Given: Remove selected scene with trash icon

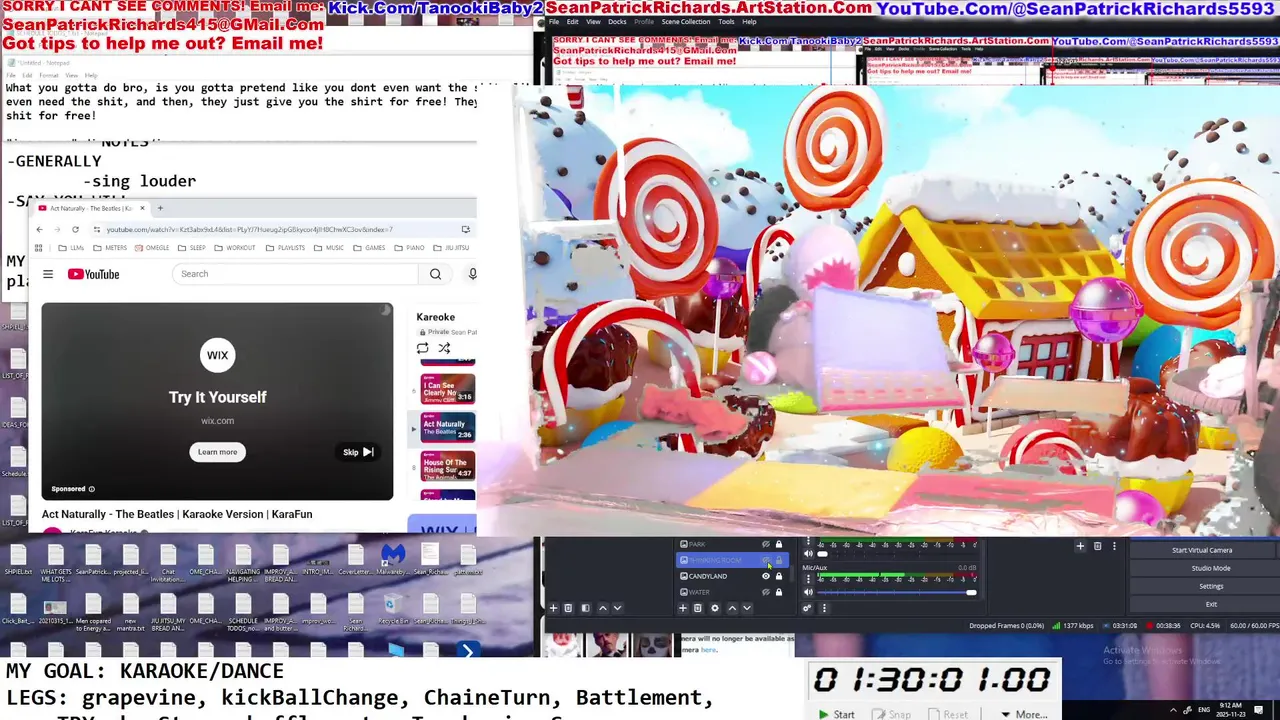Looking at the screenshot, I should pyautogui.click(x=568, y=608).
